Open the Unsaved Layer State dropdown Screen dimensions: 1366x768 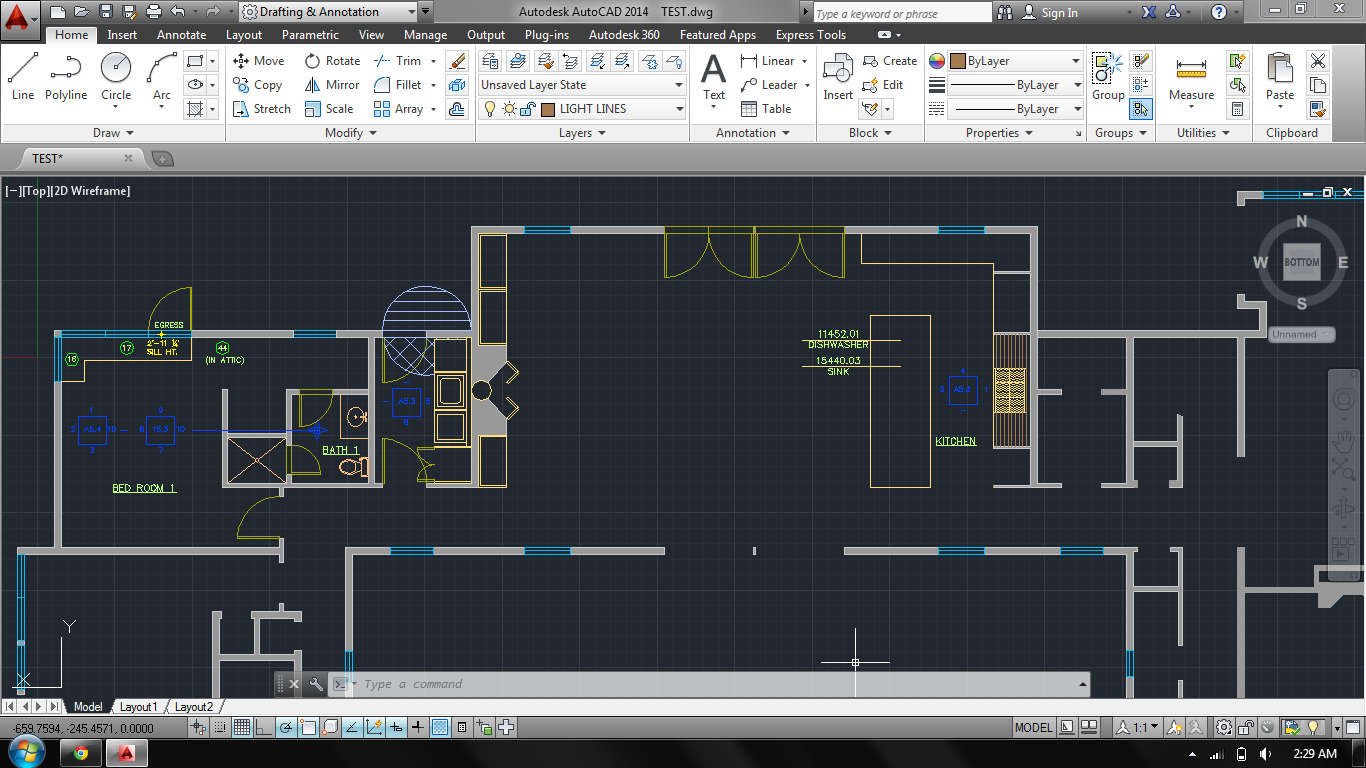click(582, 85)
